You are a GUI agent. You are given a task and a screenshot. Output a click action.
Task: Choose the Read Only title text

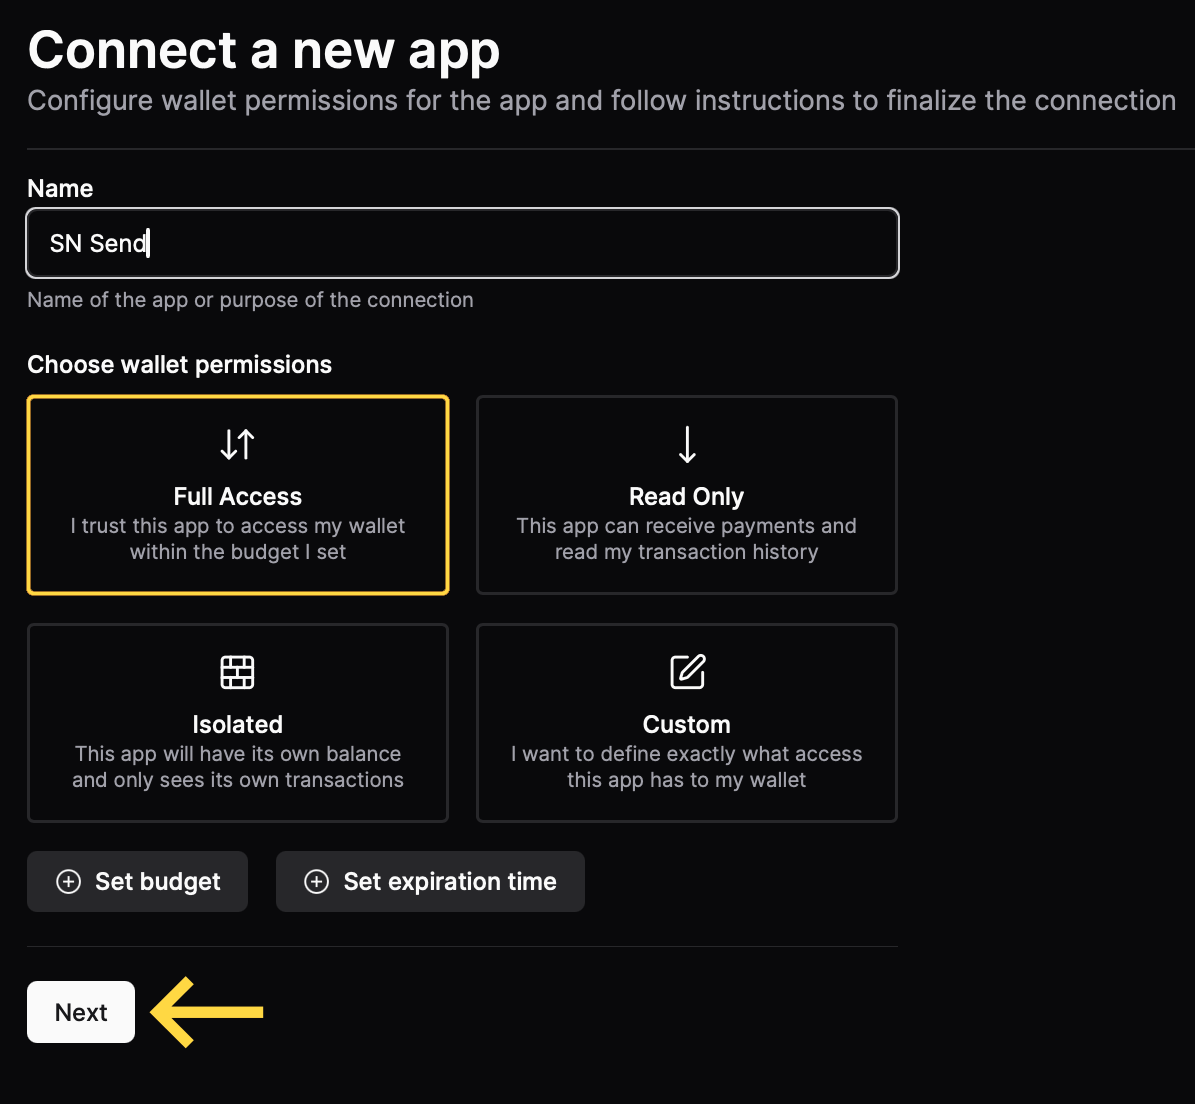[687, 497]
